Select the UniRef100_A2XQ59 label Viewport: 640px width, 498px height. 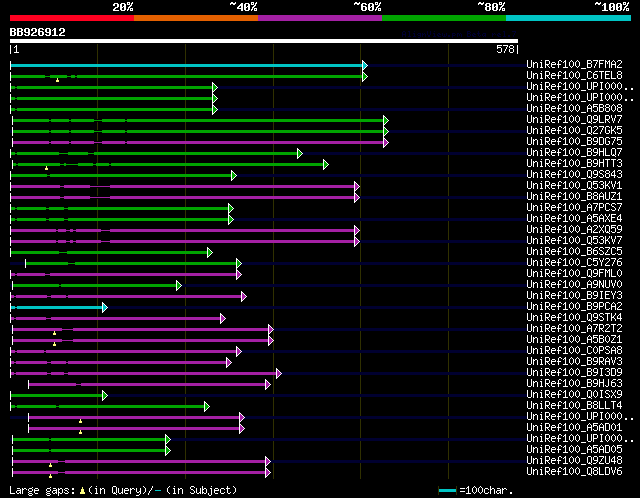pyautogui.click(x=574, y=230)
